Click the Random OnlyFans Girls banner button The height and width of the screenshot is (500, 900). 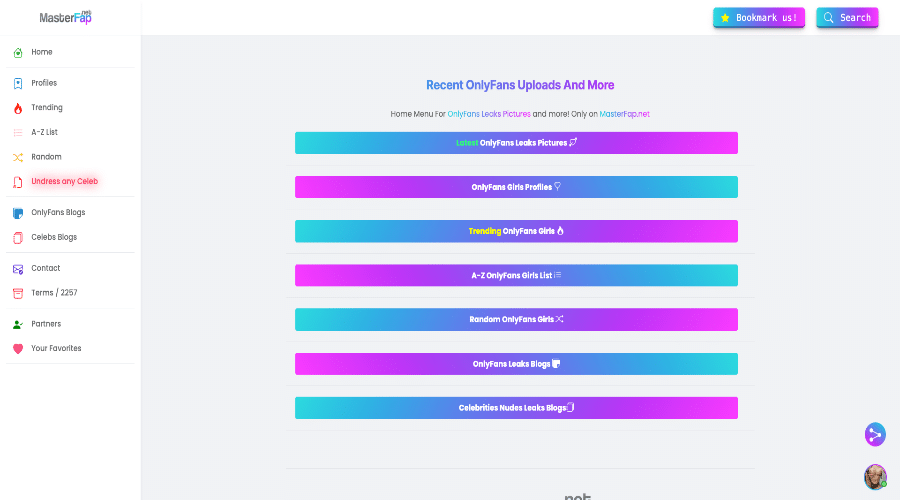point(516,319)
